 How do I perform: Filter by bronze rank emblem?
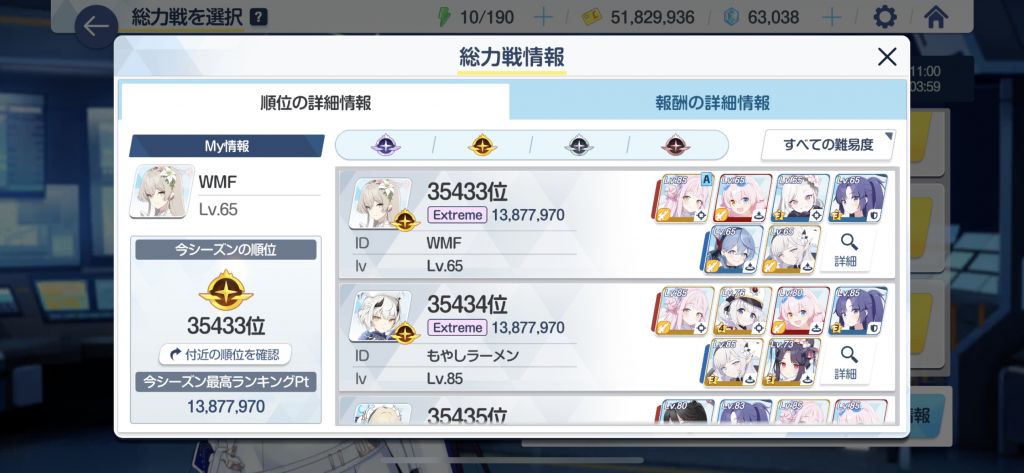tap(675, 145)
